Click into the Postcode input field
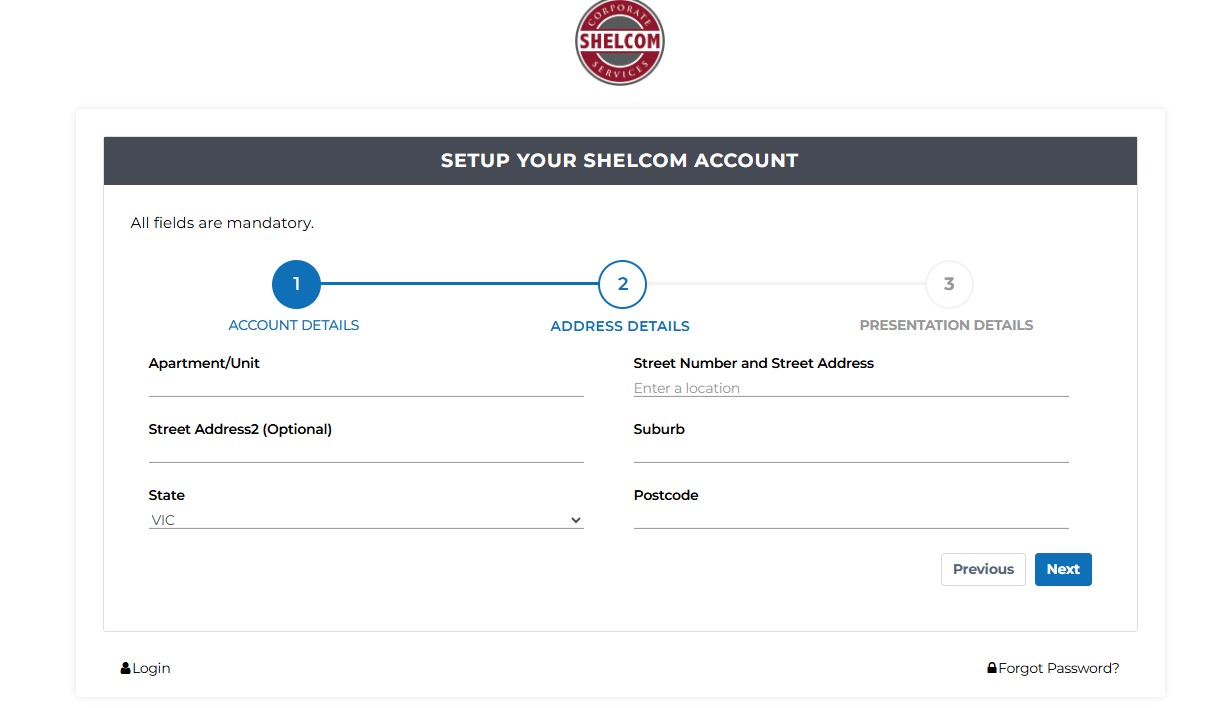 click(x=851, y=518)
